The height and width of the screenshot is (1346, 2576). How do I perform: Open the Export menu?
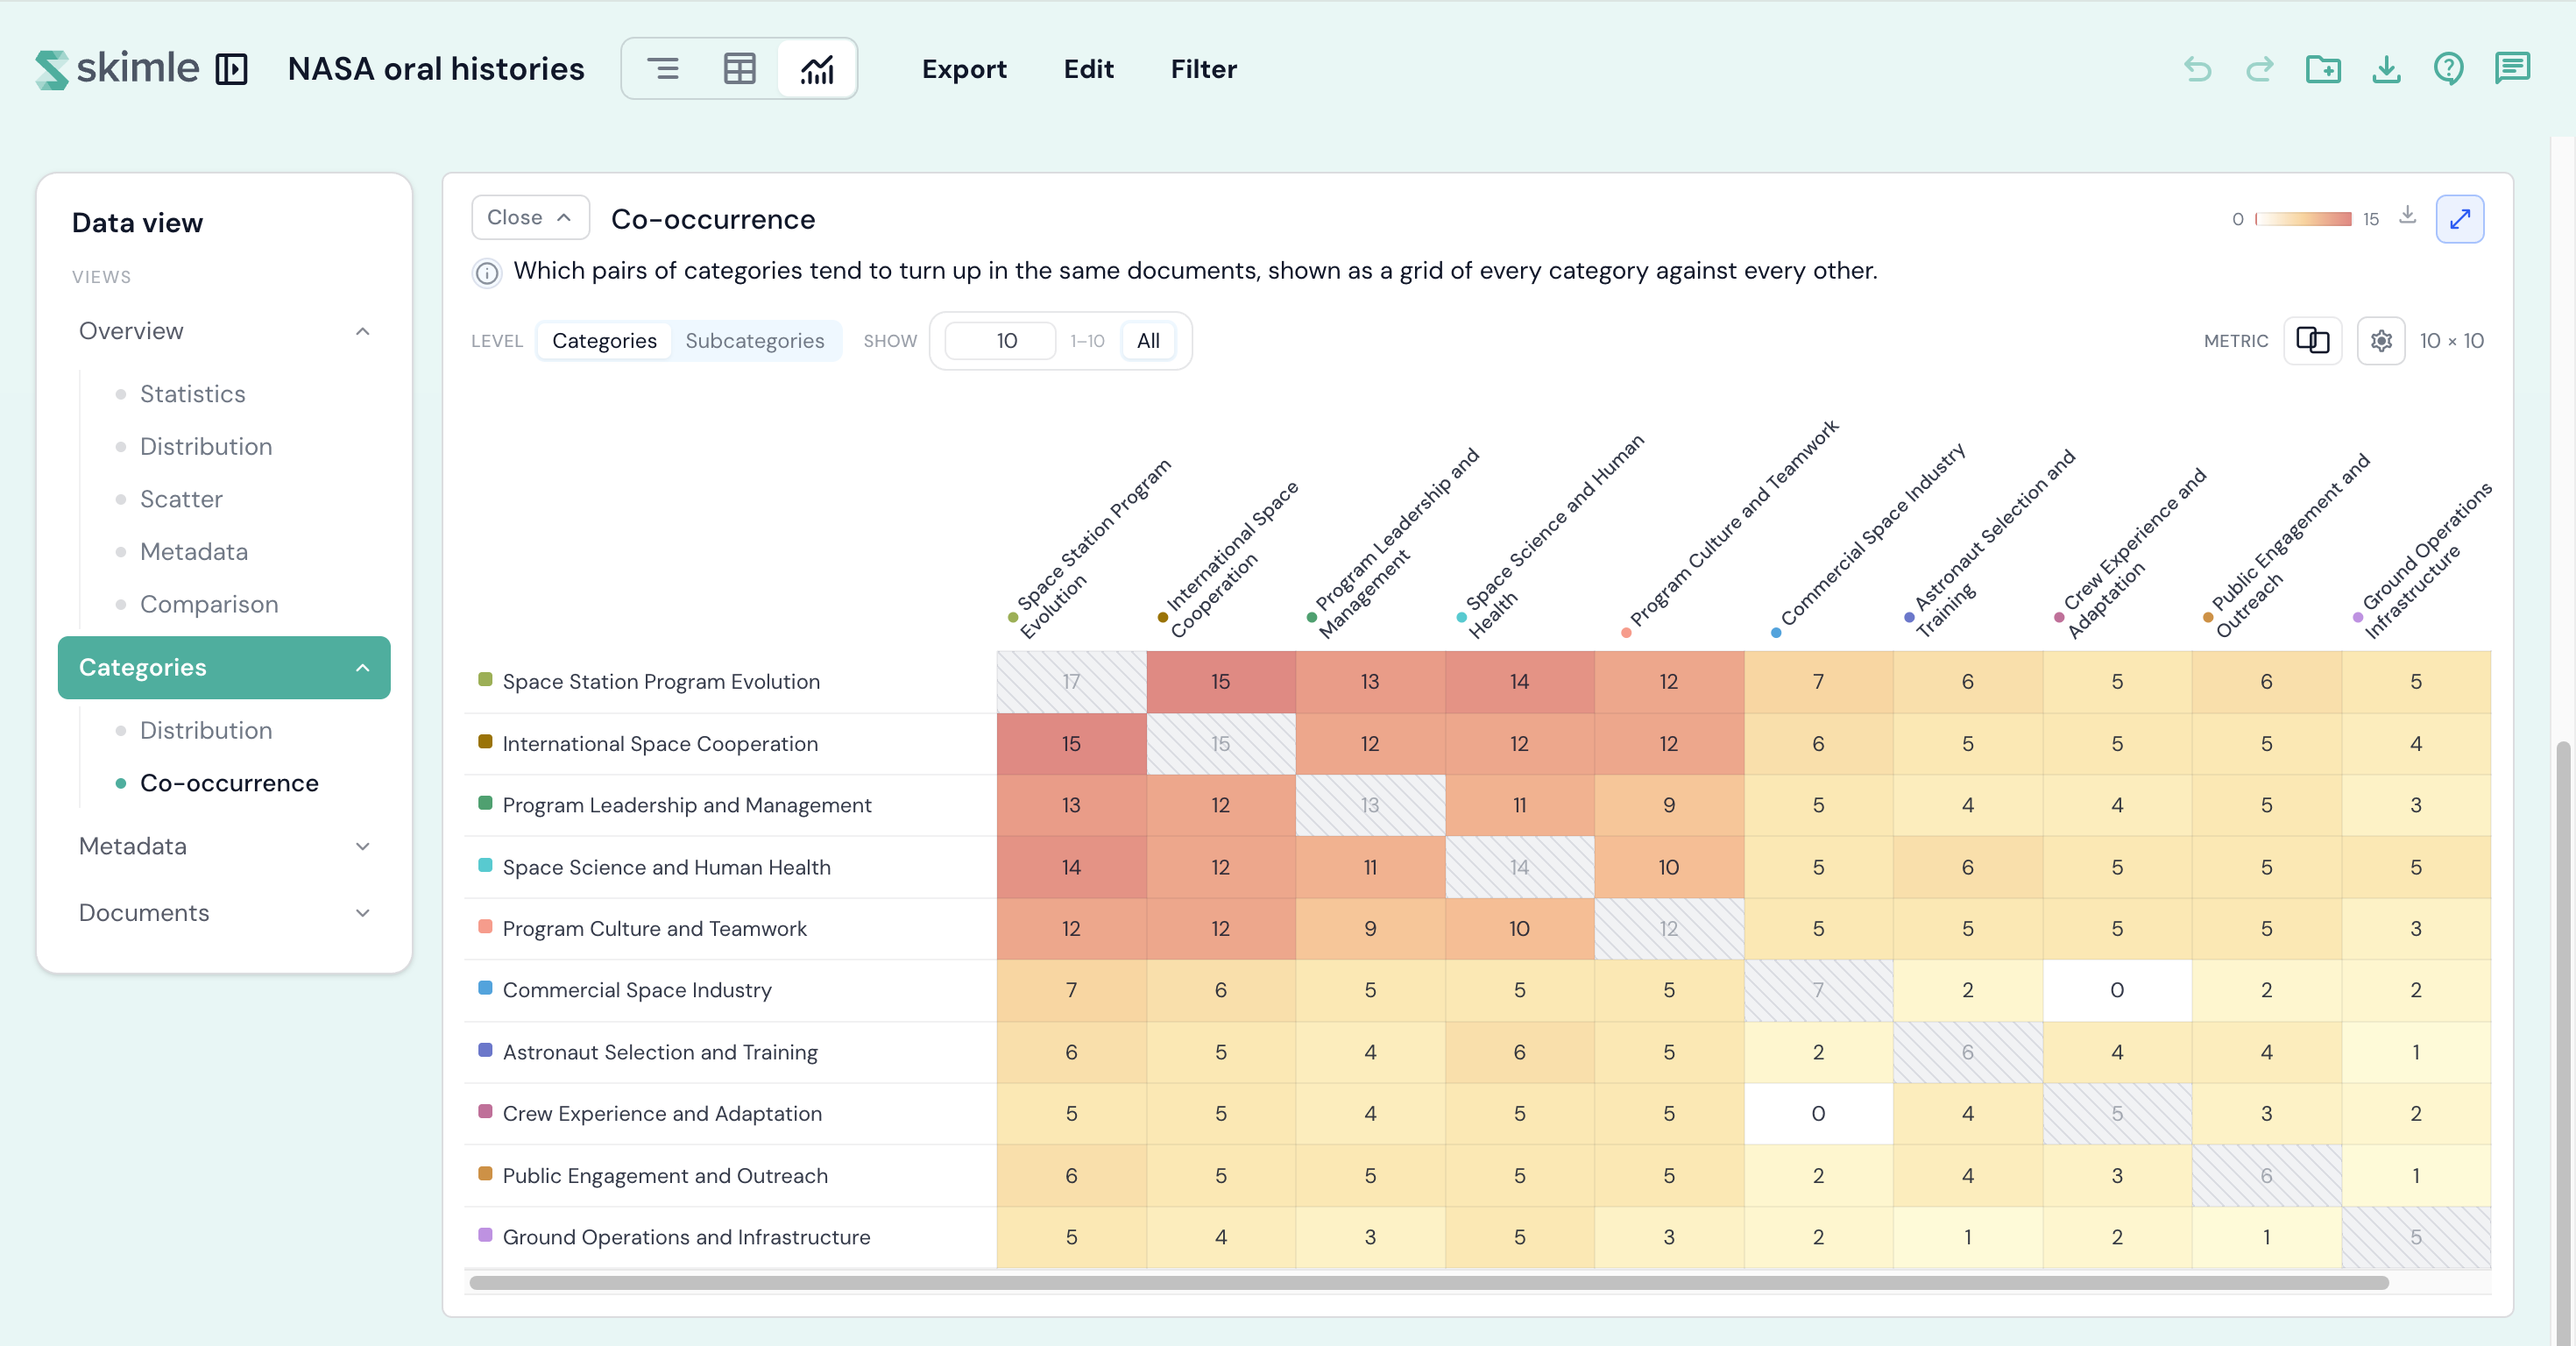pyautogui.click(x=964, y=69)
